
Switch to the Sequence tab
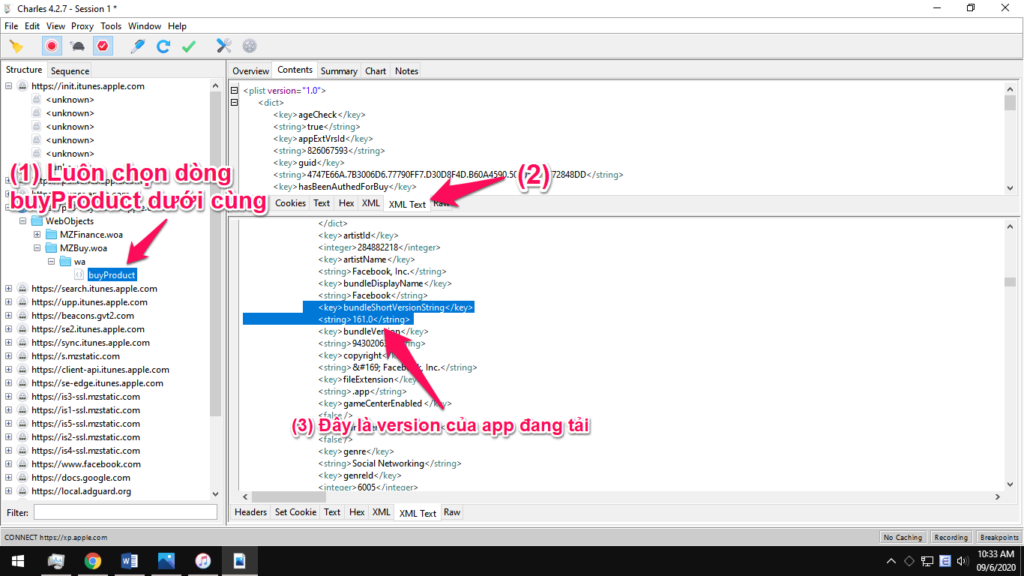[x=70, y=71]
